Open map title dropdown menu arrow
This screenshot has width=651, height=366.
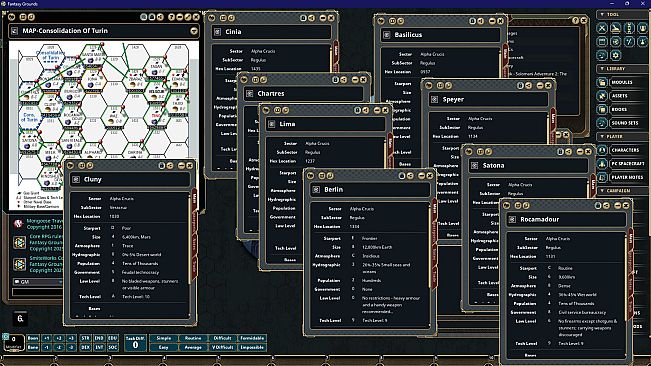pyautogui.click(x=193, y=31)
